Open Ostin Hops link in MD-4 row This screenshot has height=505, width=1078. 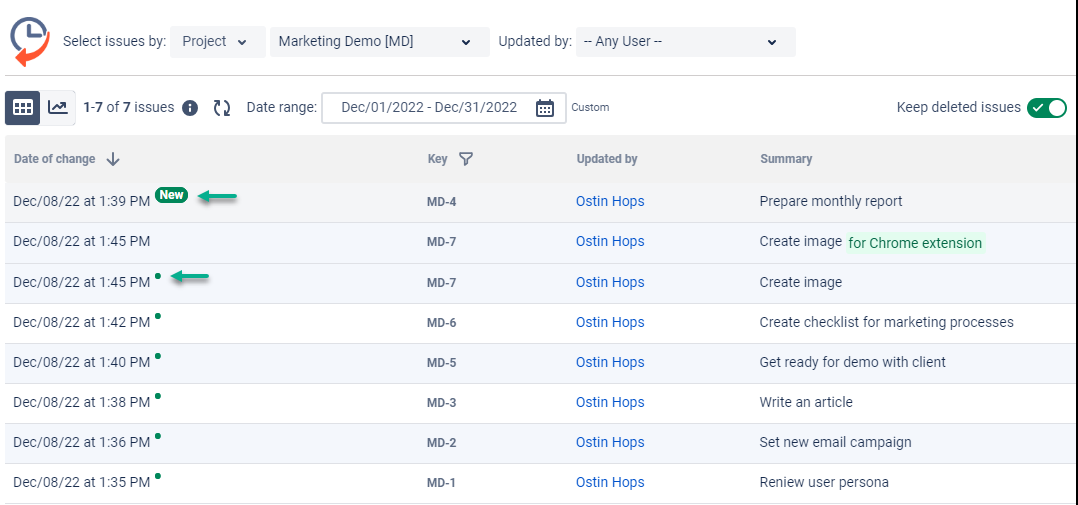pos(609,201)
